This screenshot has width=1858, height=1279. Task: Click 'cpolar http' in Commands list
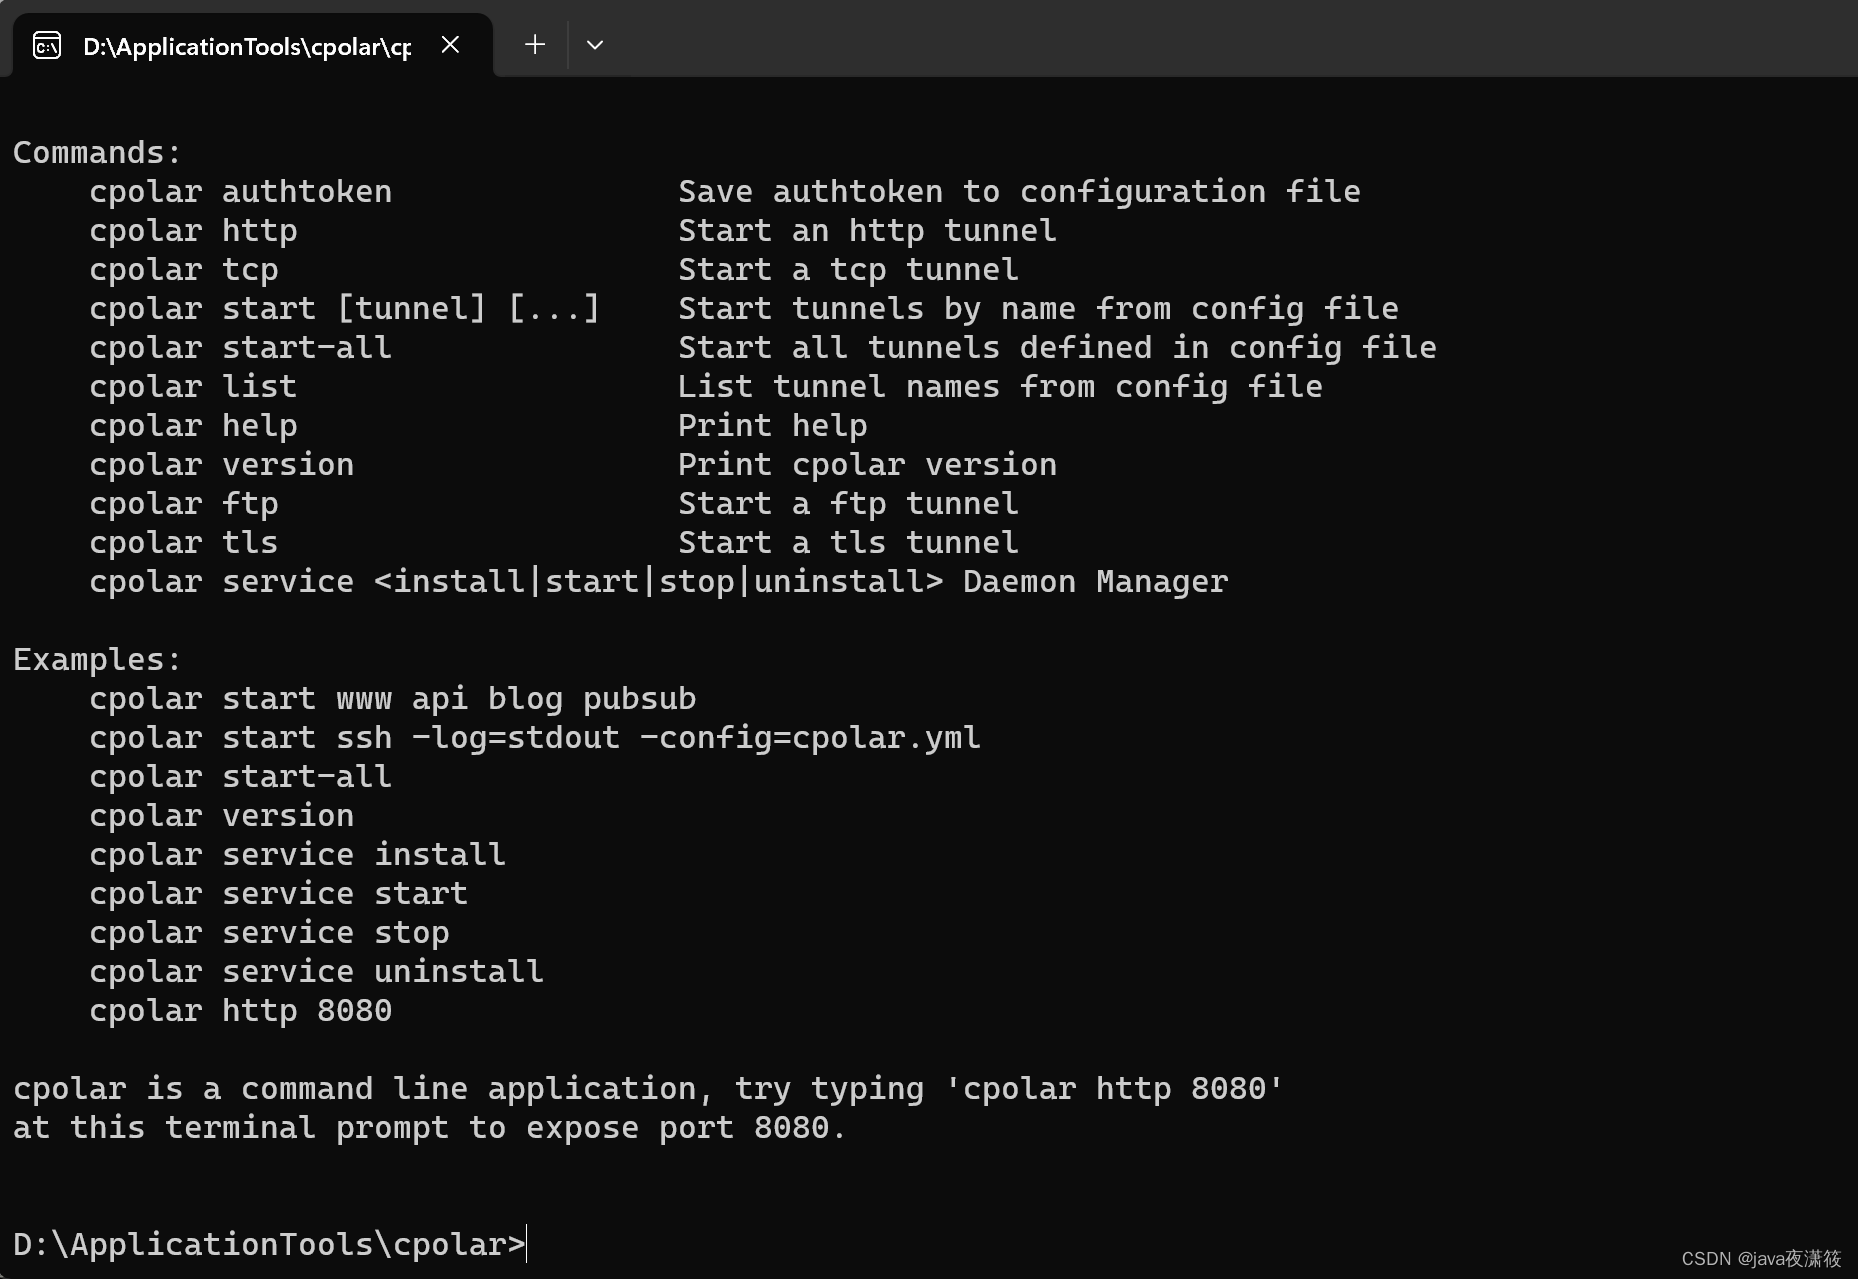(x=193, y=231)
